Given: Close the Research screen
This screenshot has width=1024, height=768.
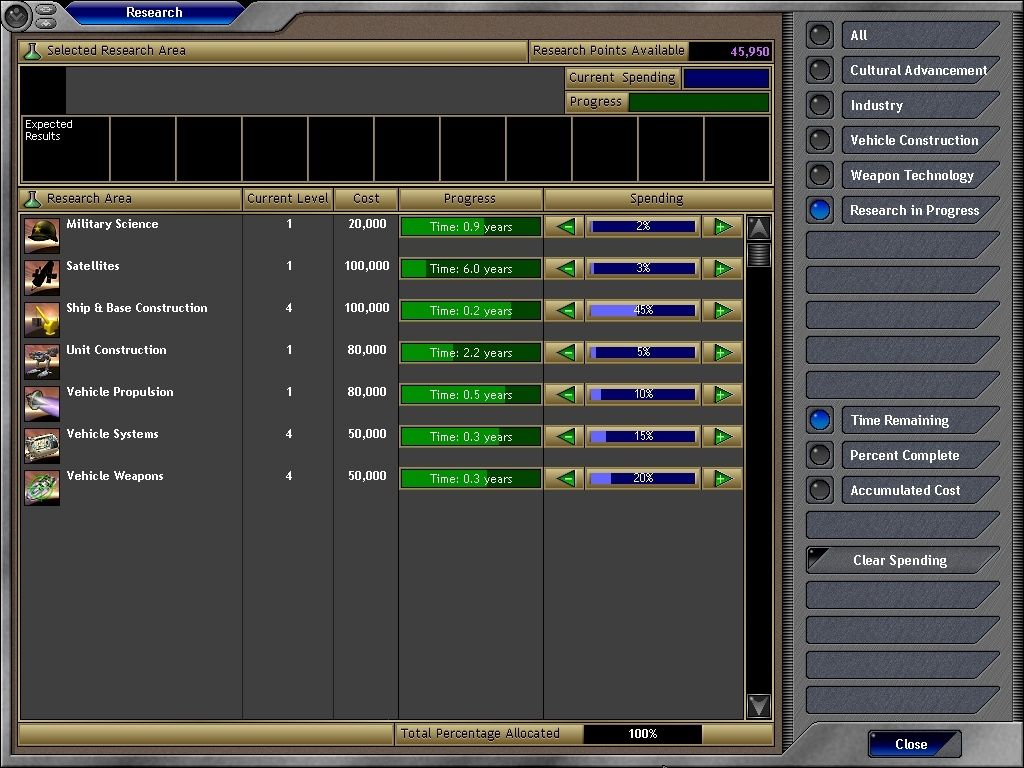Looking at the screenshot, I should [912, 744].
